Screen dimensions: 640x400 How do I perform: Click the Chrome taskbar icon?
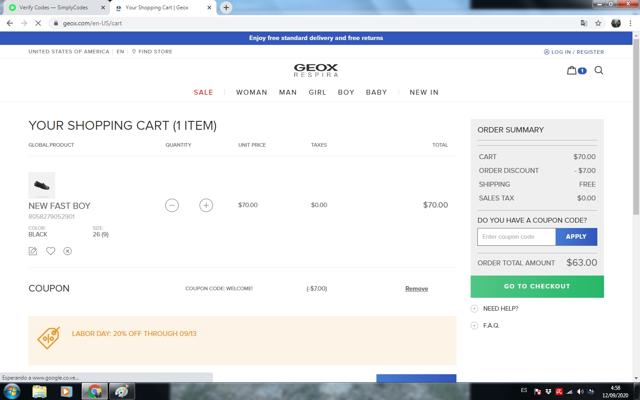click(95, 392)
